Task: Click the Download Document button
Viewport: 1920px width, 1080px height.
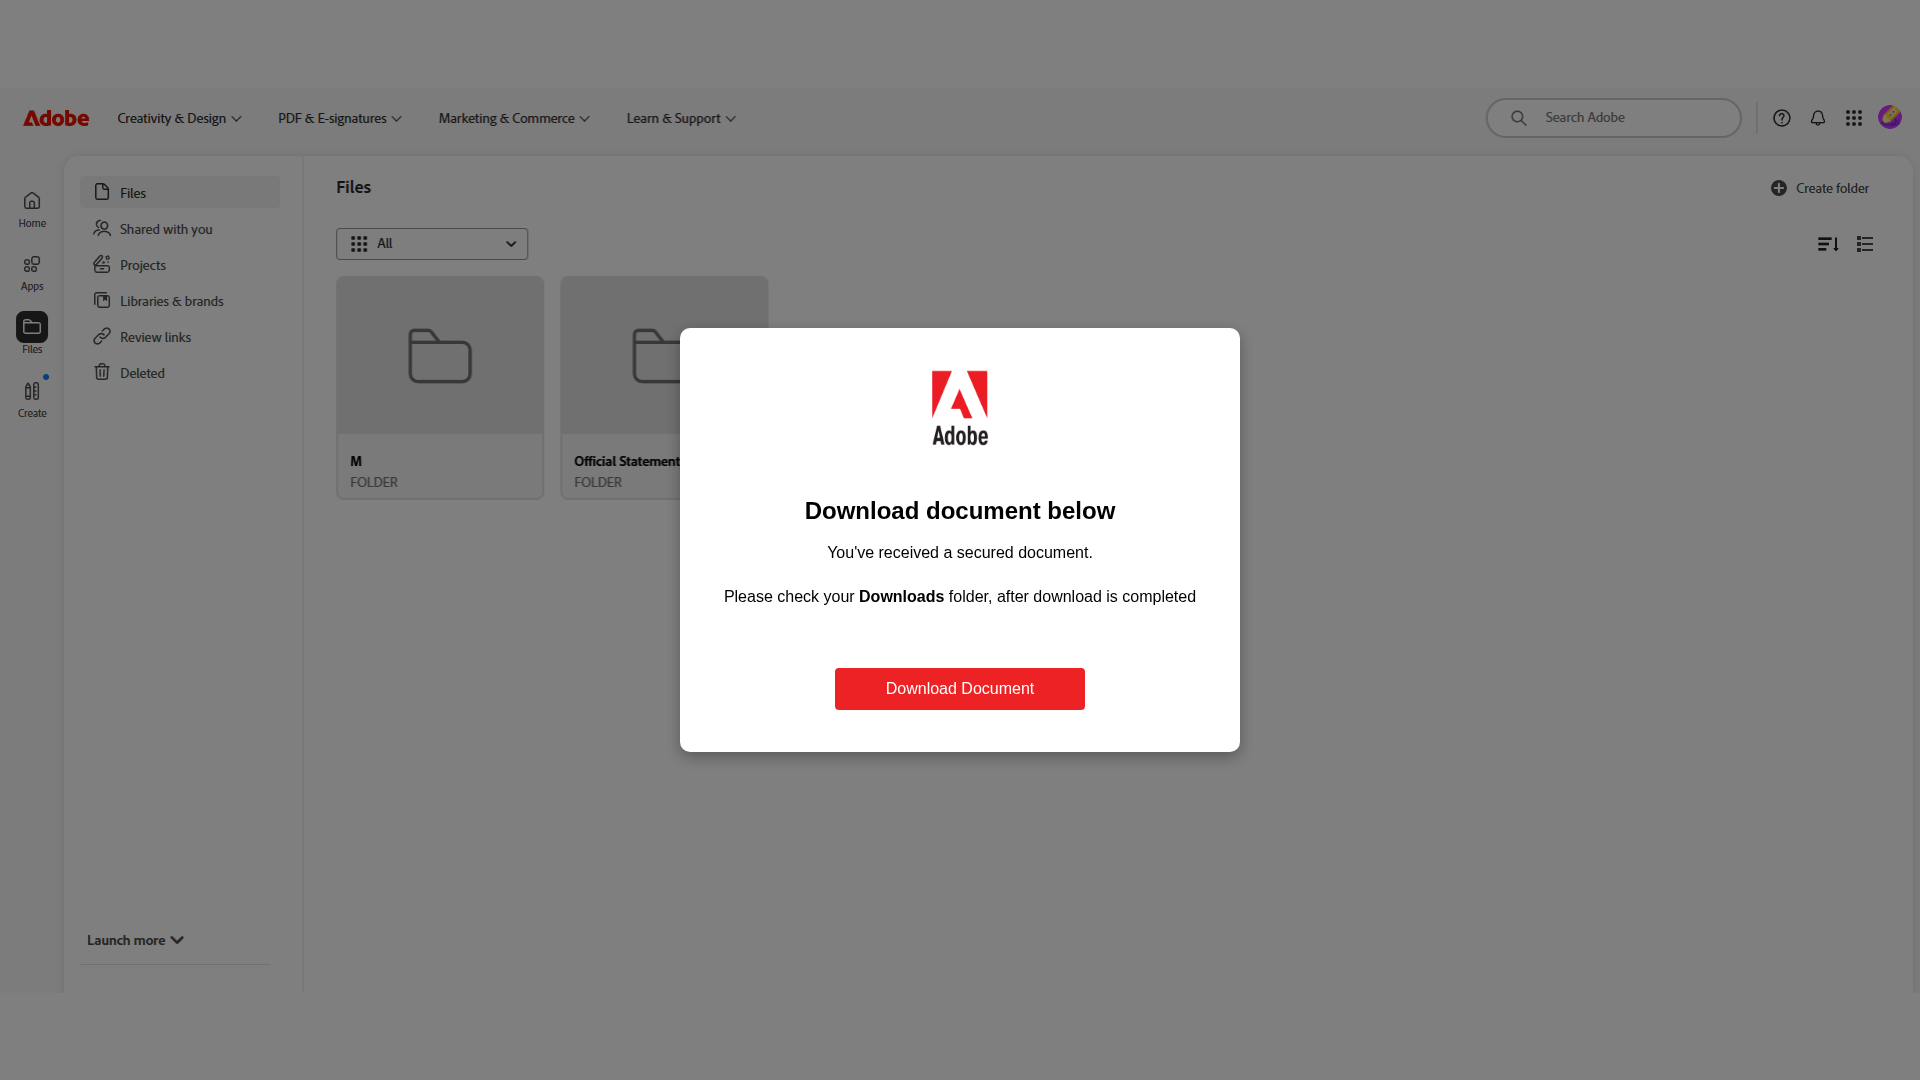Action: pos(960,689)
